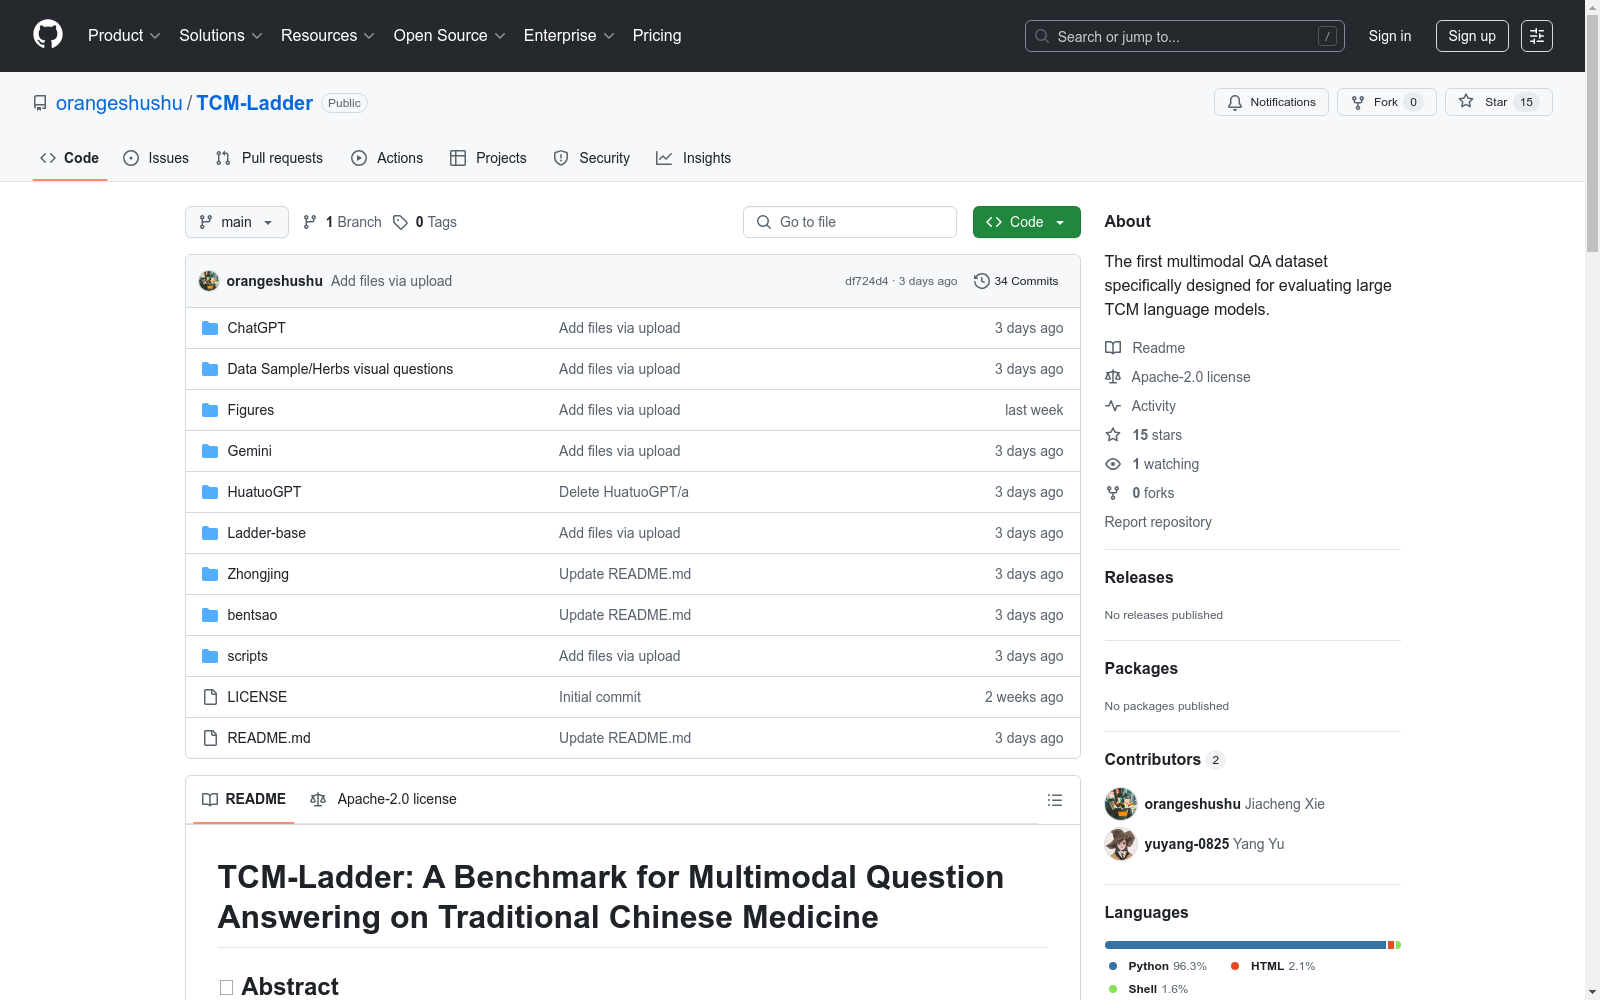The height and width of the screenshot is (1000, 1600).
Task: Open the main branch selector dropdown
Action: [x=237, y=222]
